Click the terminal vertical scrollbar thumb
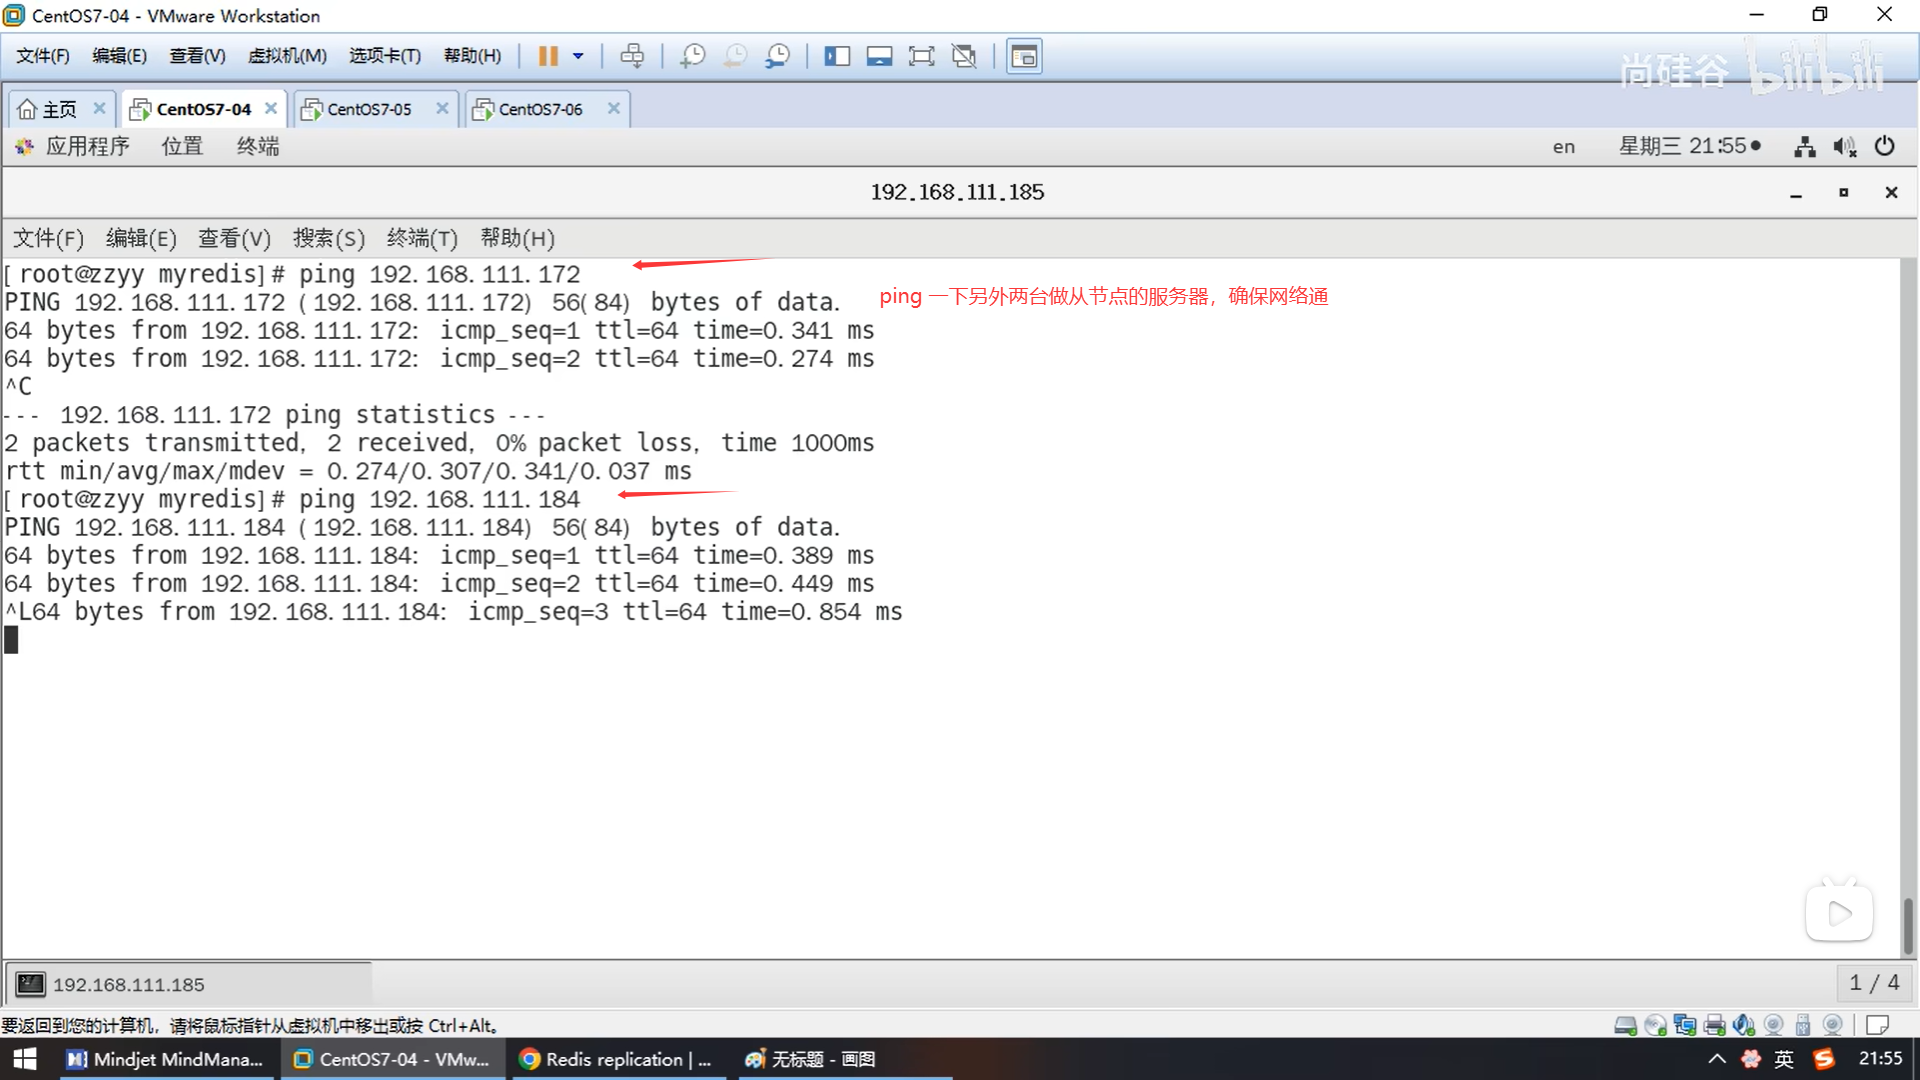The width and height of the screenshot is (1920, 1080). [1907, 925]
